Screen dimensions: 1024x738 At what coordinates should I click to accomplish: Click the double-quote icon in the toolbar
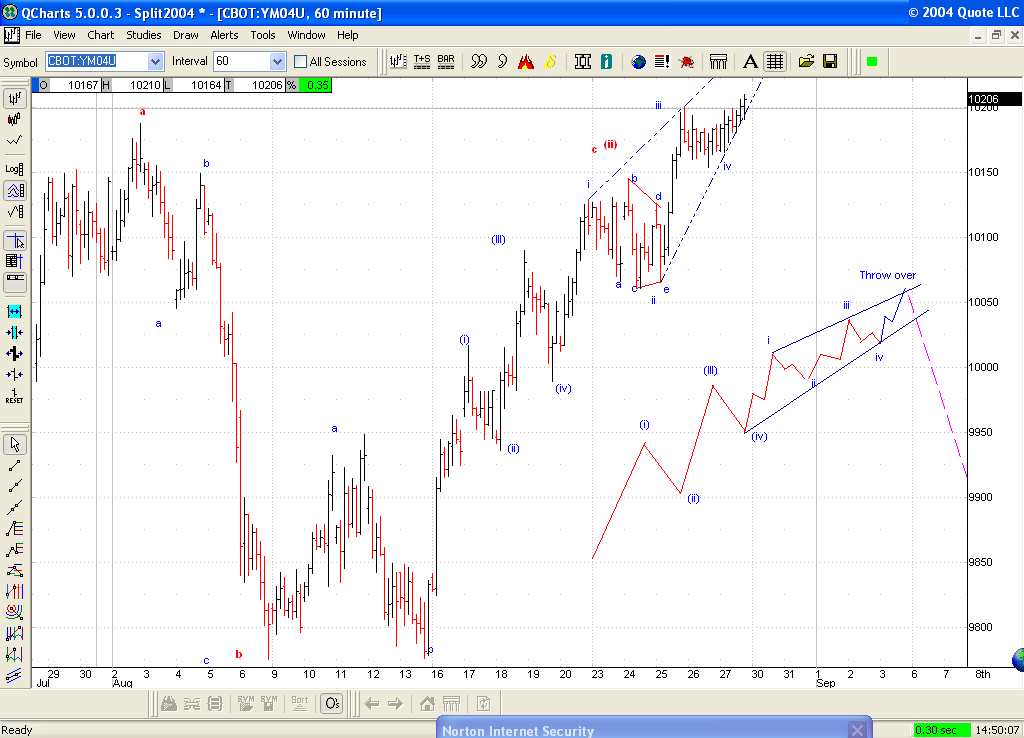pyautogui.click(x=479, y=61)
